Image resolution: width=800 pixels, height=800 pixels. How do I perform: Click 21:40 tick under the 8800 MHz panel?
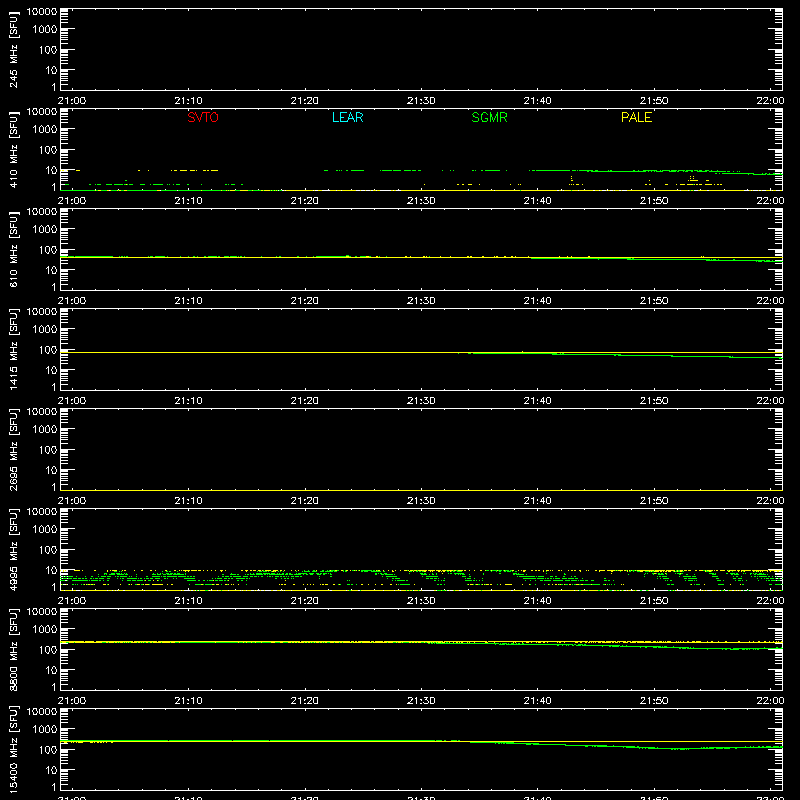[537, 701]
